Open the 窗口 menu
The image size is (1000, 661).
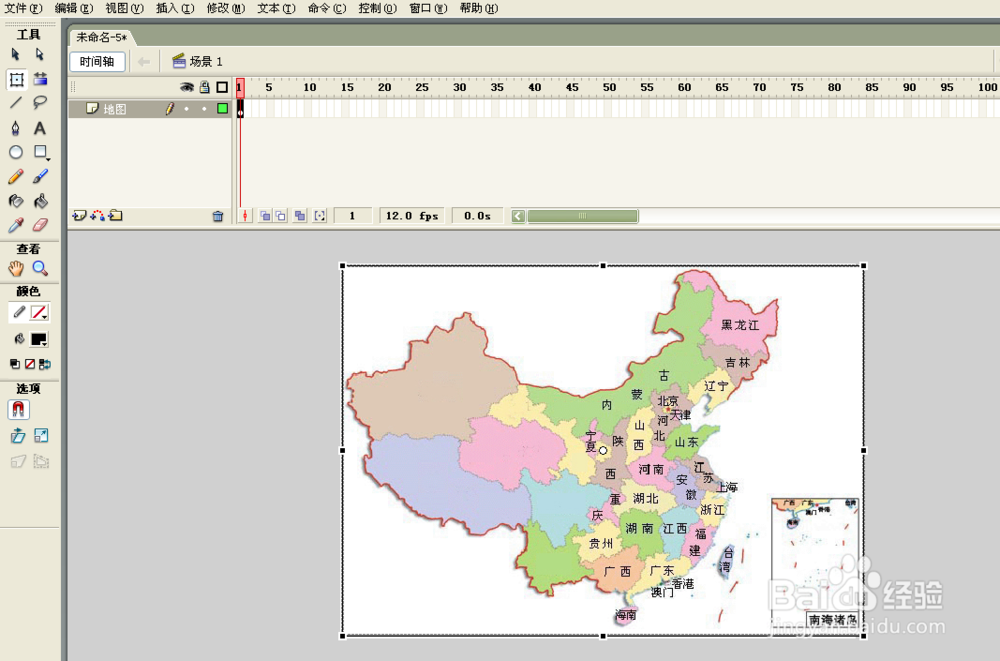[428, 8]
